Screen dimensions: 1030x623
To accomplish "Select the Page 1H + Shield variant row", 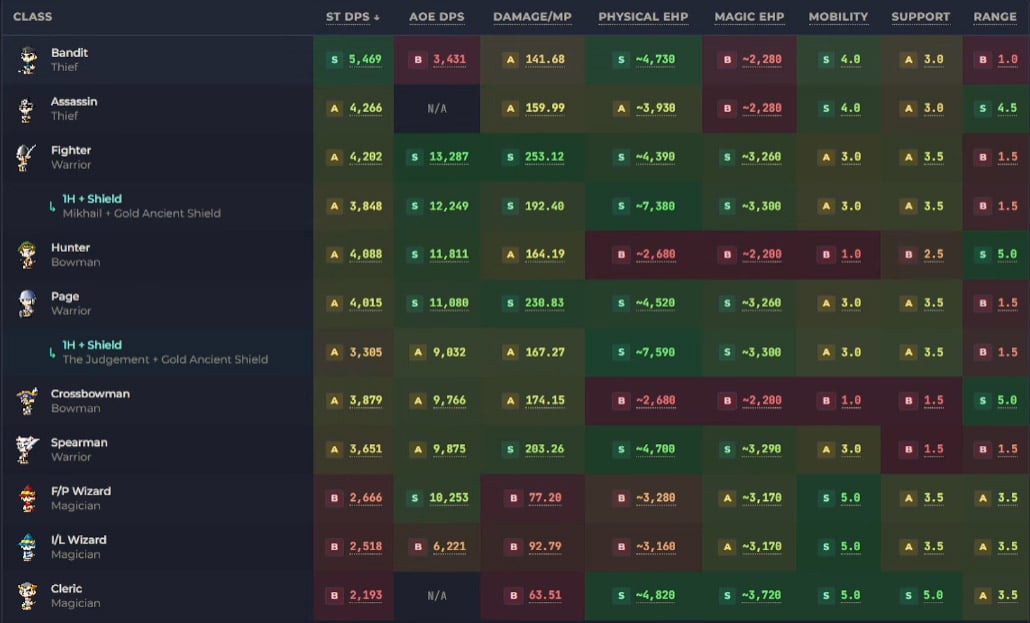I will coord(515,352).
